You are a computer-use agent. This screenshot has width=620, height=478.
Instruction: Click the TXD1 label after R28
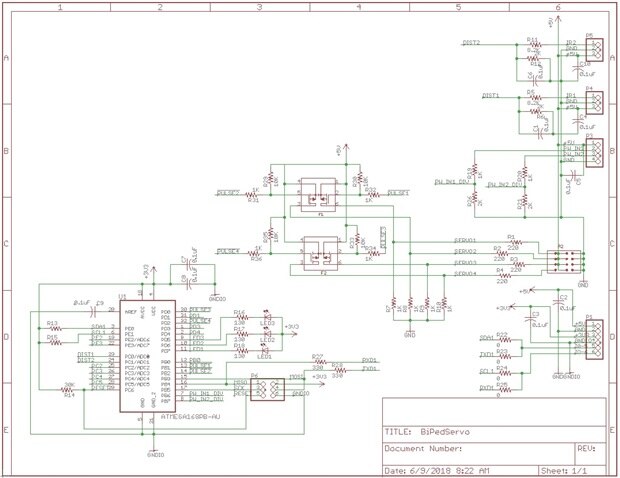(370, 368)
